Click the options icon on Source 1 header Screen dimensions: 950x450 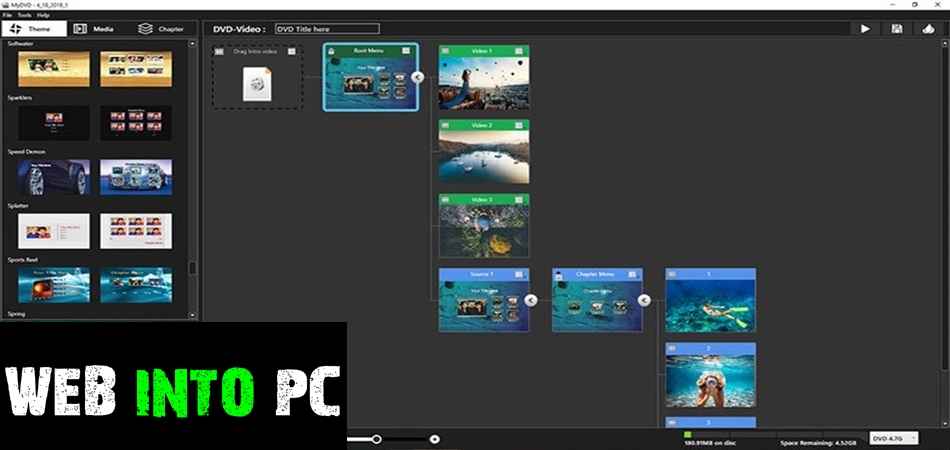519,274
